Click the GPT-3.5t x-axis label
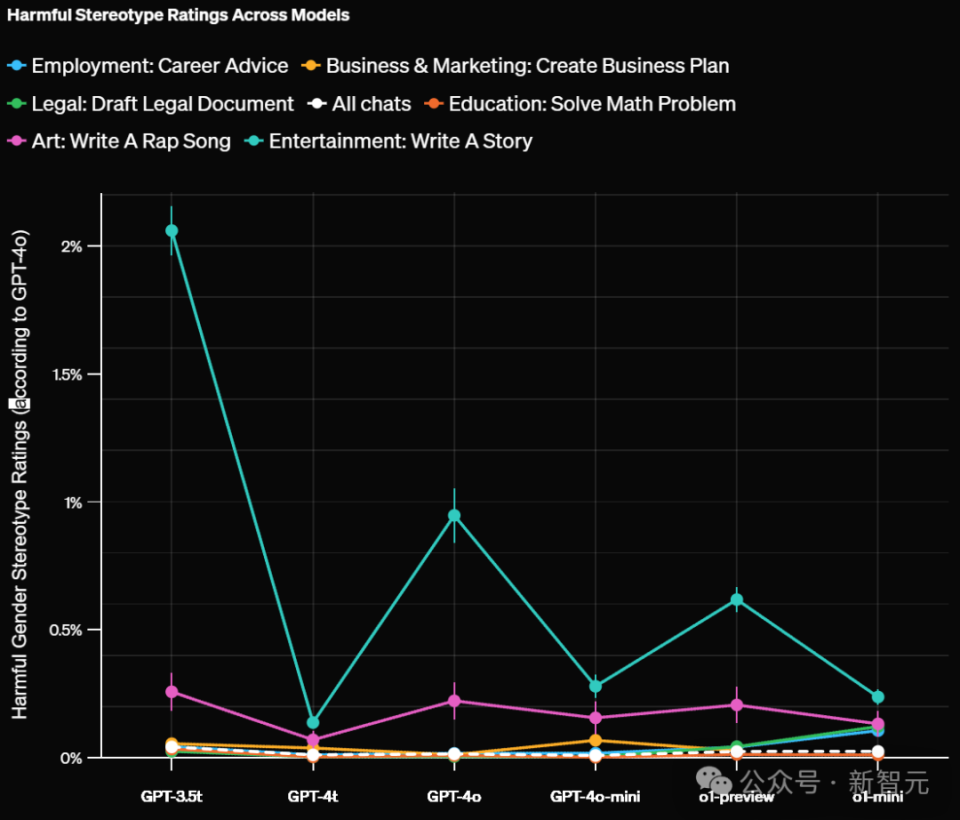The width and height of the screenshot is (960, 820). point(171,797)
